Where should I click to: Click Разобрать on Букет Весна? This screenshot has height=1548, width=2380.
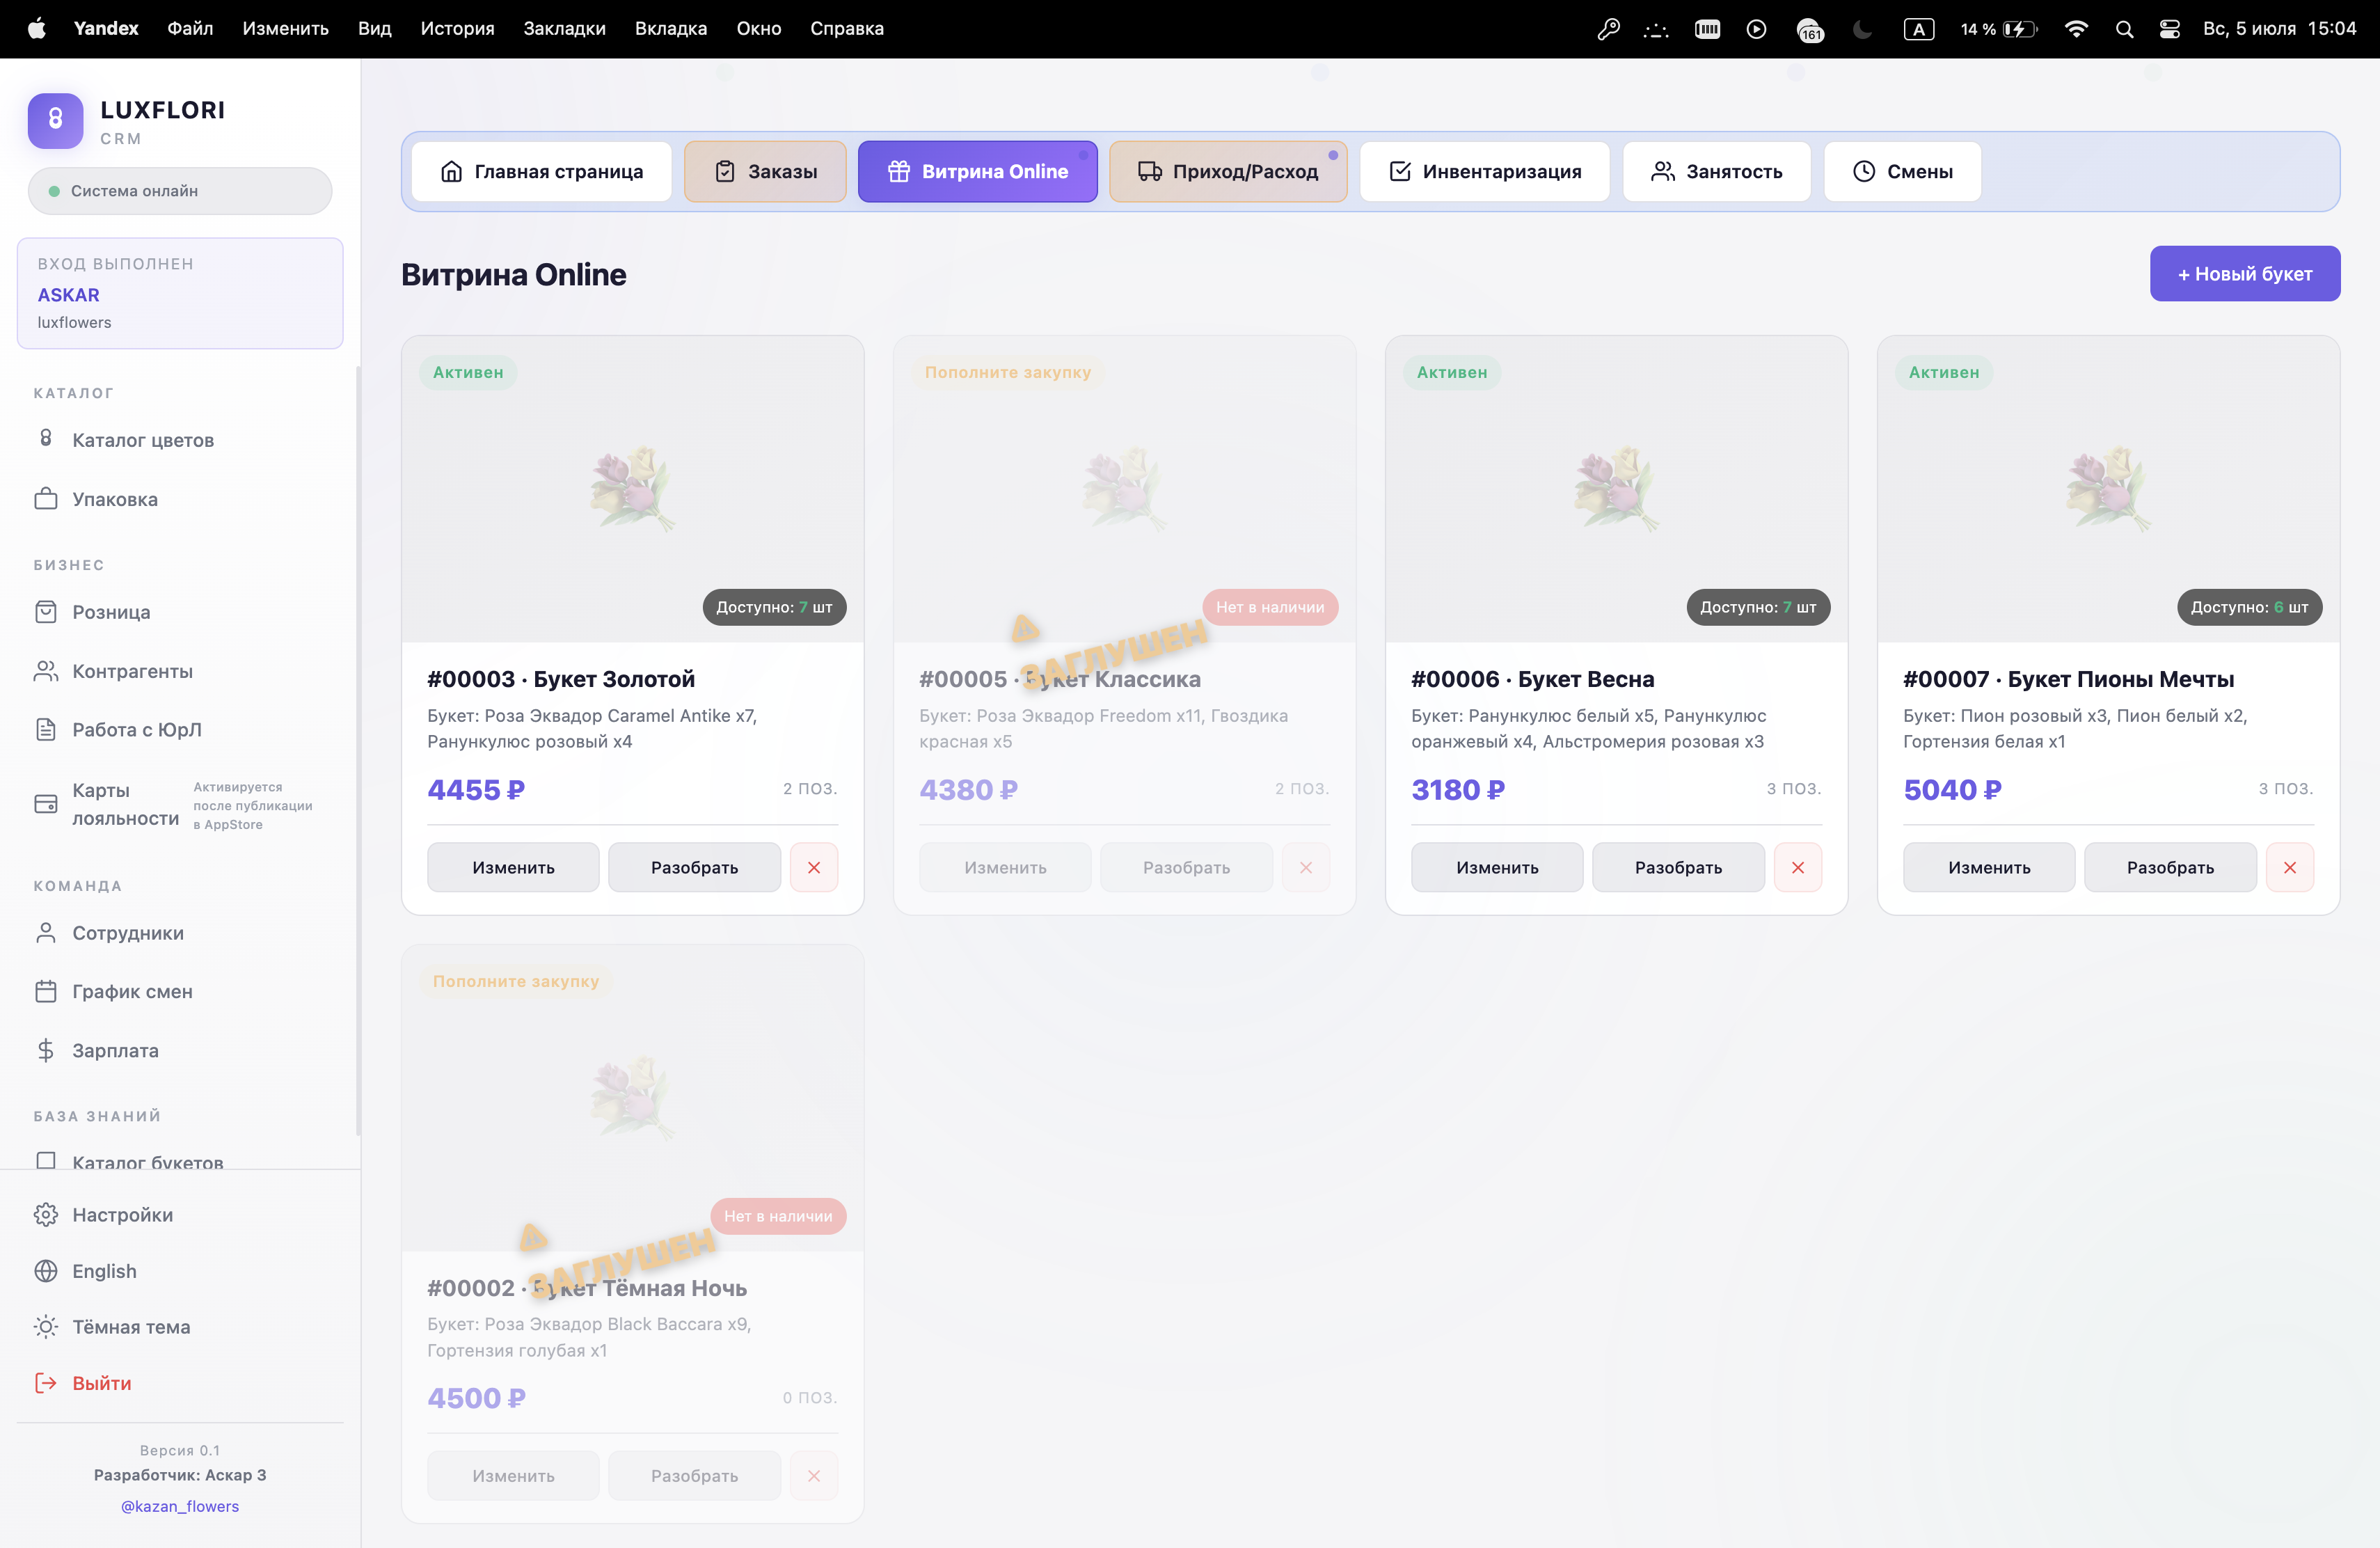(1678, 867)
